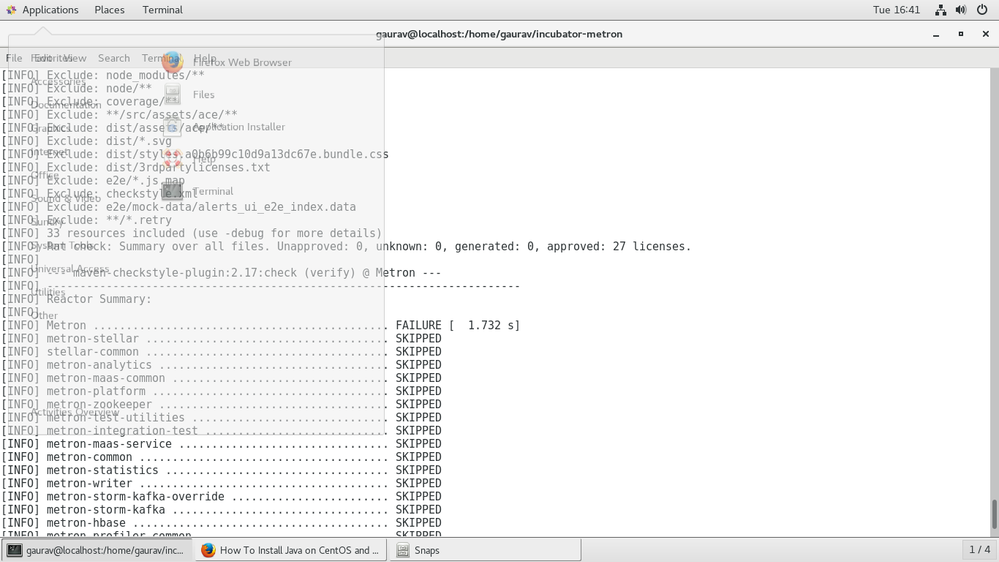Minimize the terminal window
Viewport: 999px width, 562px height.
(936, 34)
